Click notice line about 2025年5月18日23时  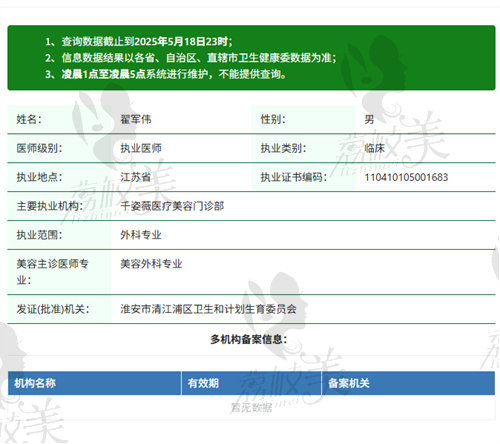click(x=139, y=42)
